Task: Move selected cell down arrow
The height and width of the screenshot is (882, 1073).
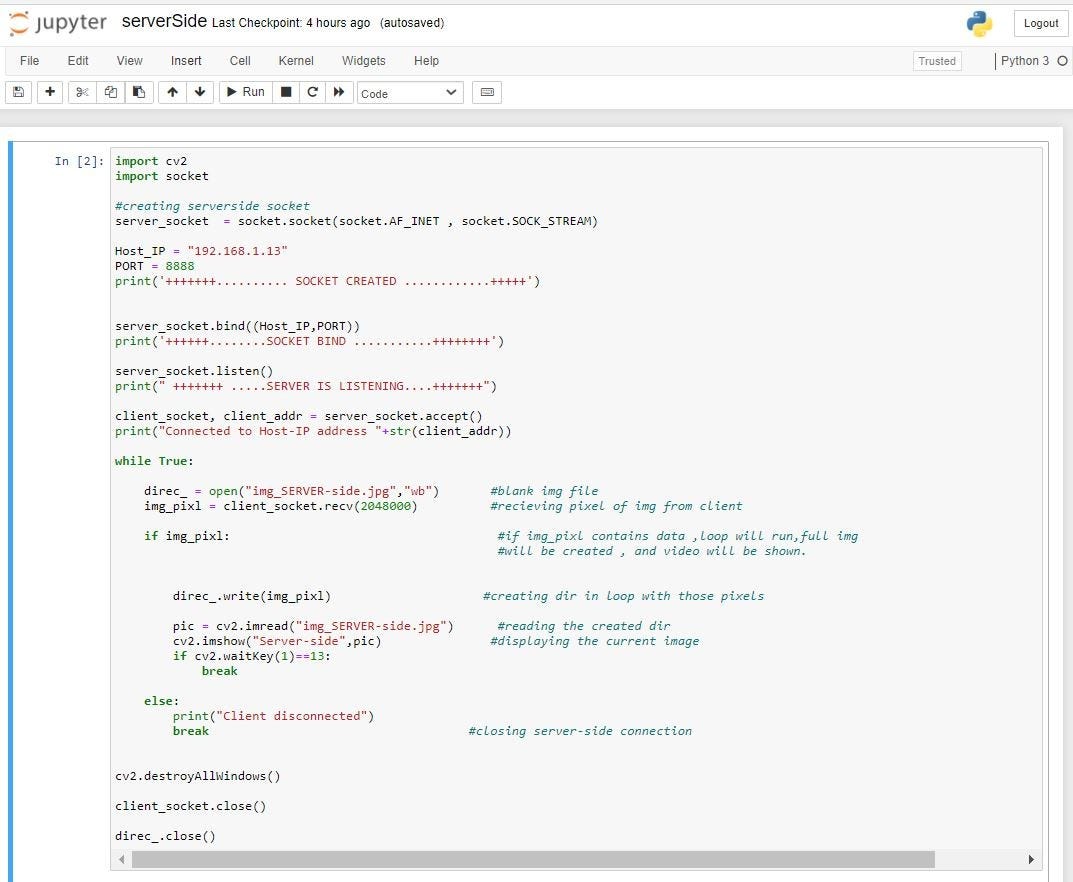Action: (200, 92)
